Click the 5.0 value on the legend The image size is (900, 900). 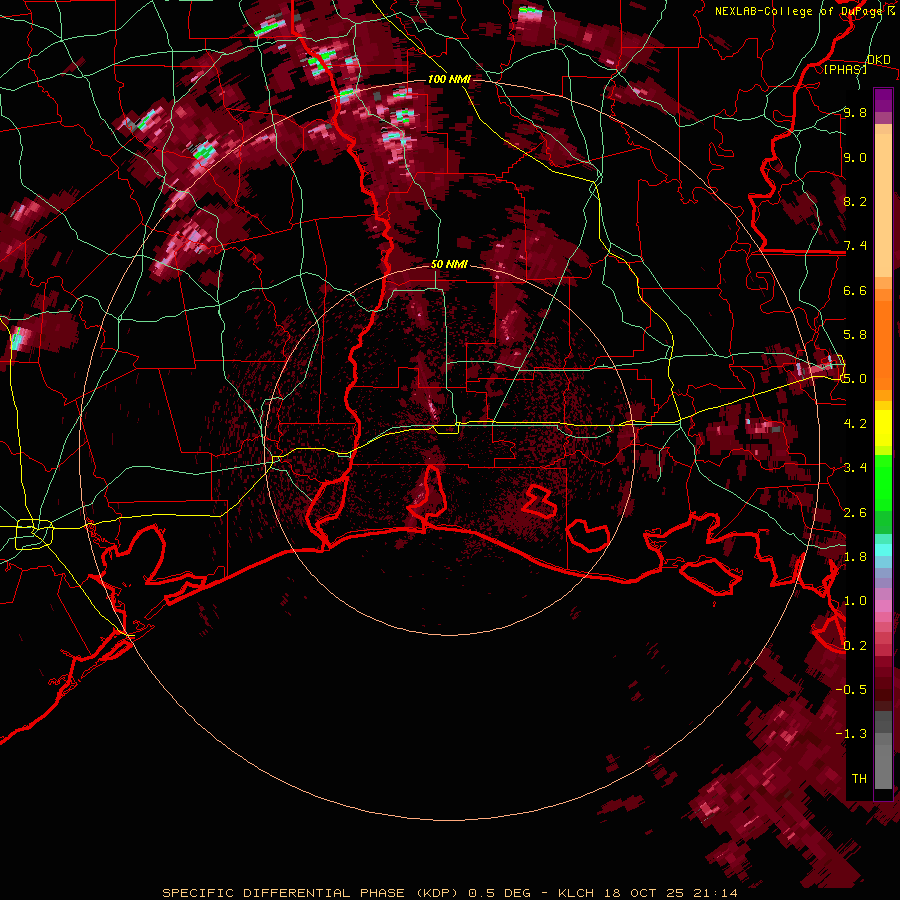coord(855,379)
